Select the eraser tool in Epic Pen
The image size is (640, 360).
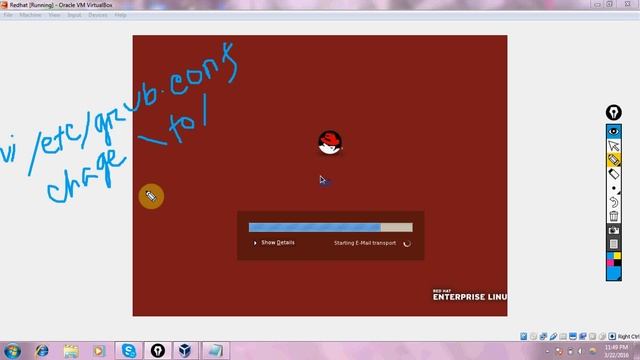pos(613,174)
